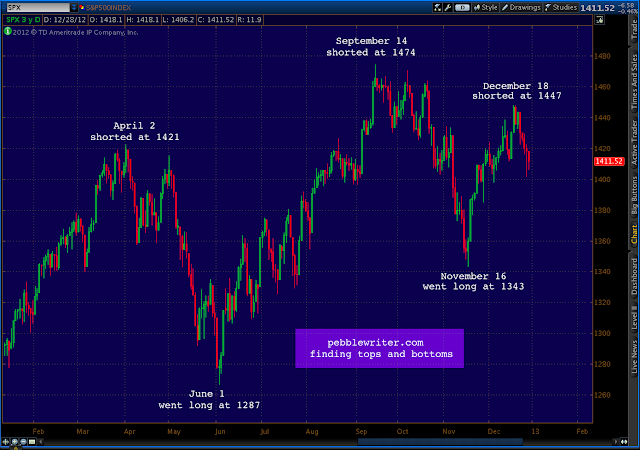
Task: Click the expand arrows icon at bottom right
Action: [x=624, y=441]
